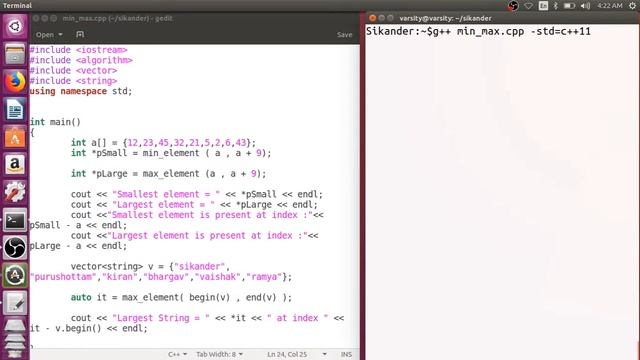The height and width of the screenshot is (360, 640).
Task: Click the 'int *pLarge = max_element' line
Action: (x=169, y=174)
